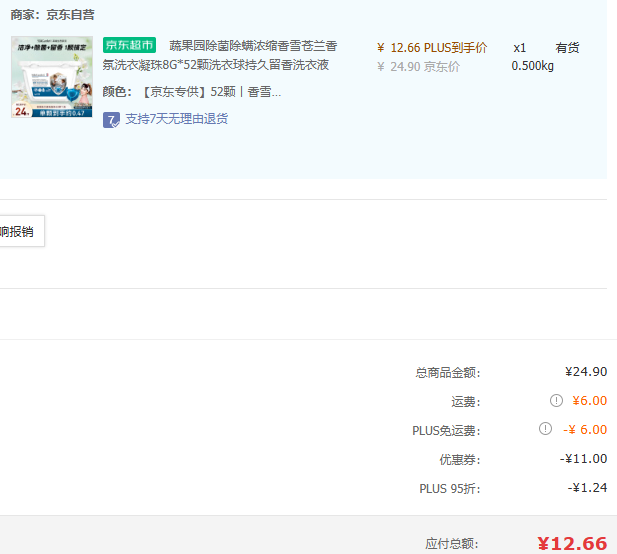617x554 pixels.
Task: Select the PLUS 95折 label
Action: tap(449, 489)
